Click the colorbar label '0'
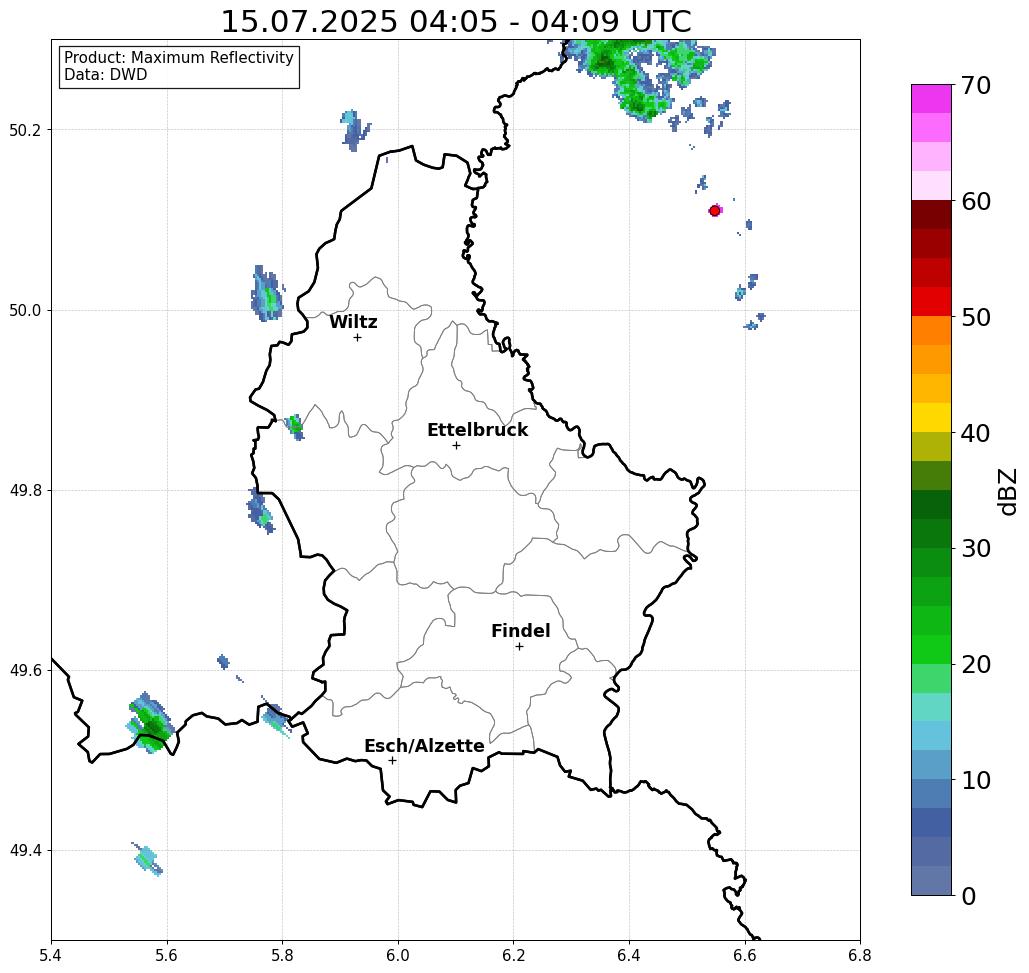The width and height of the screenshot is (1029, 973). click(969, 896)
